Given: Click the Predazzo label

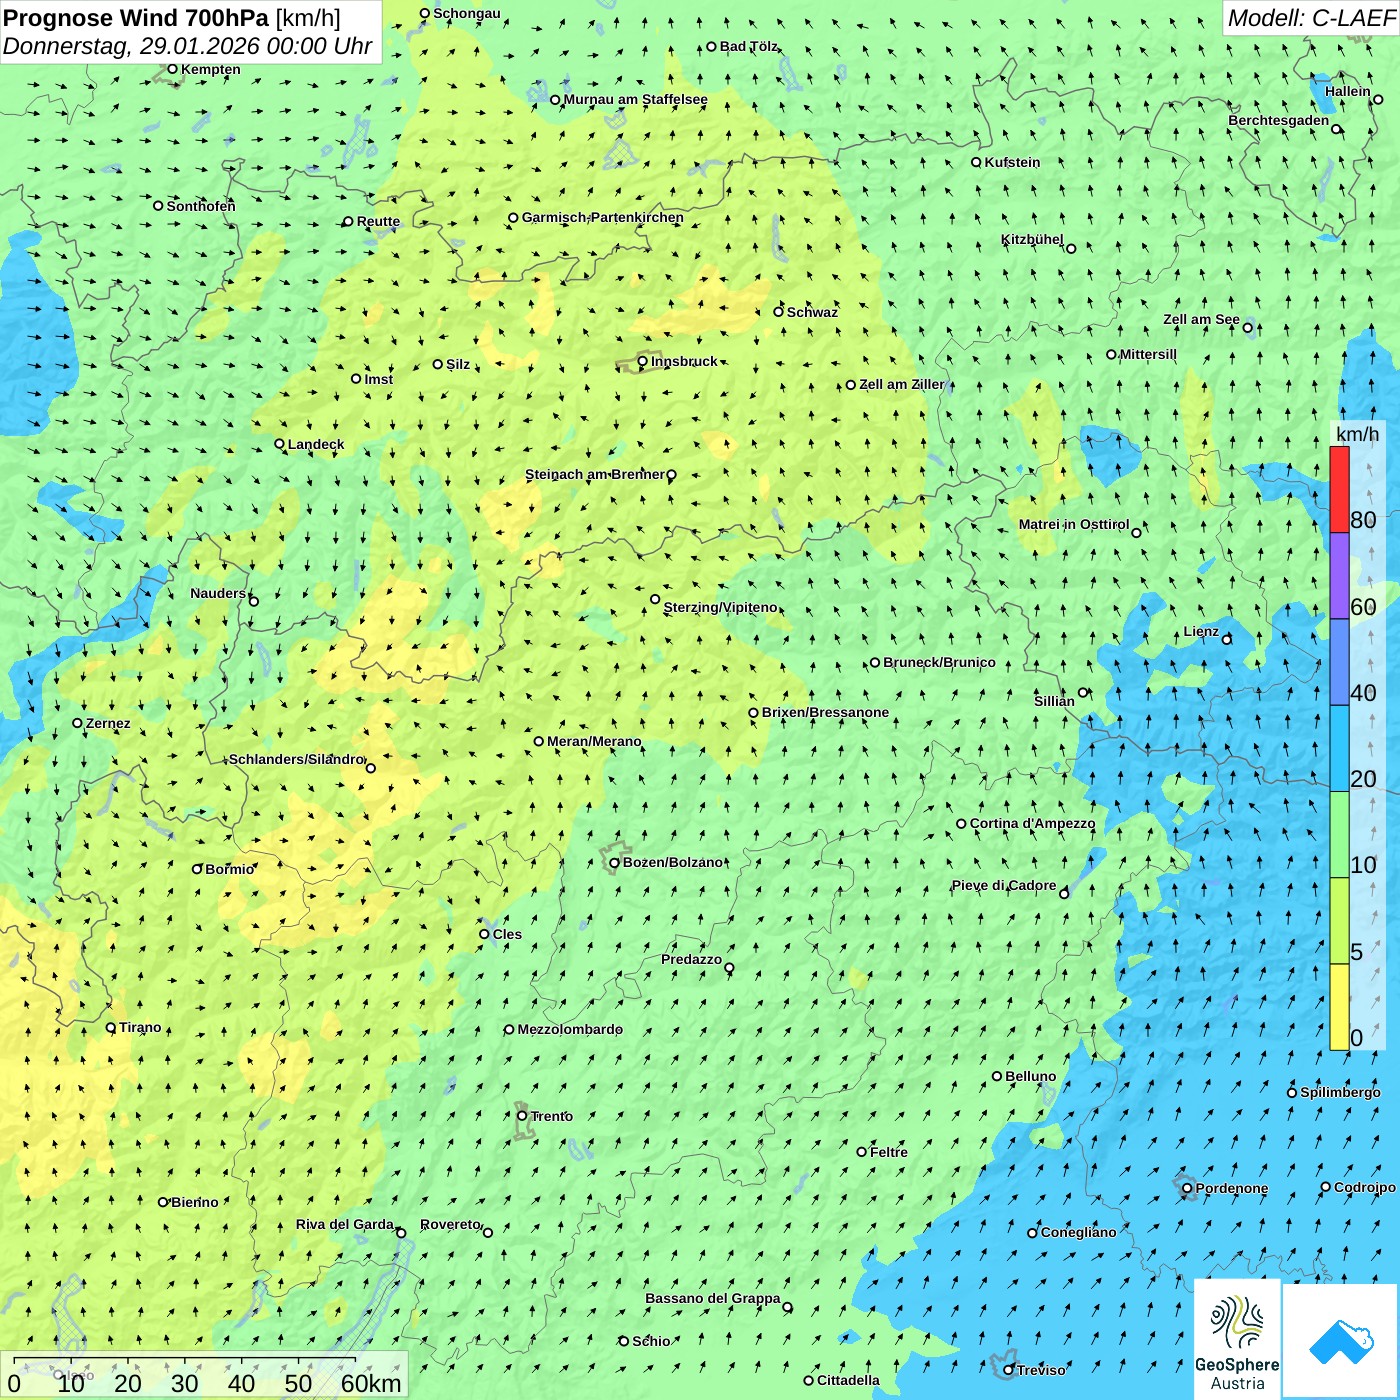Looking at the screenshot, I should [x=691, y=959].
